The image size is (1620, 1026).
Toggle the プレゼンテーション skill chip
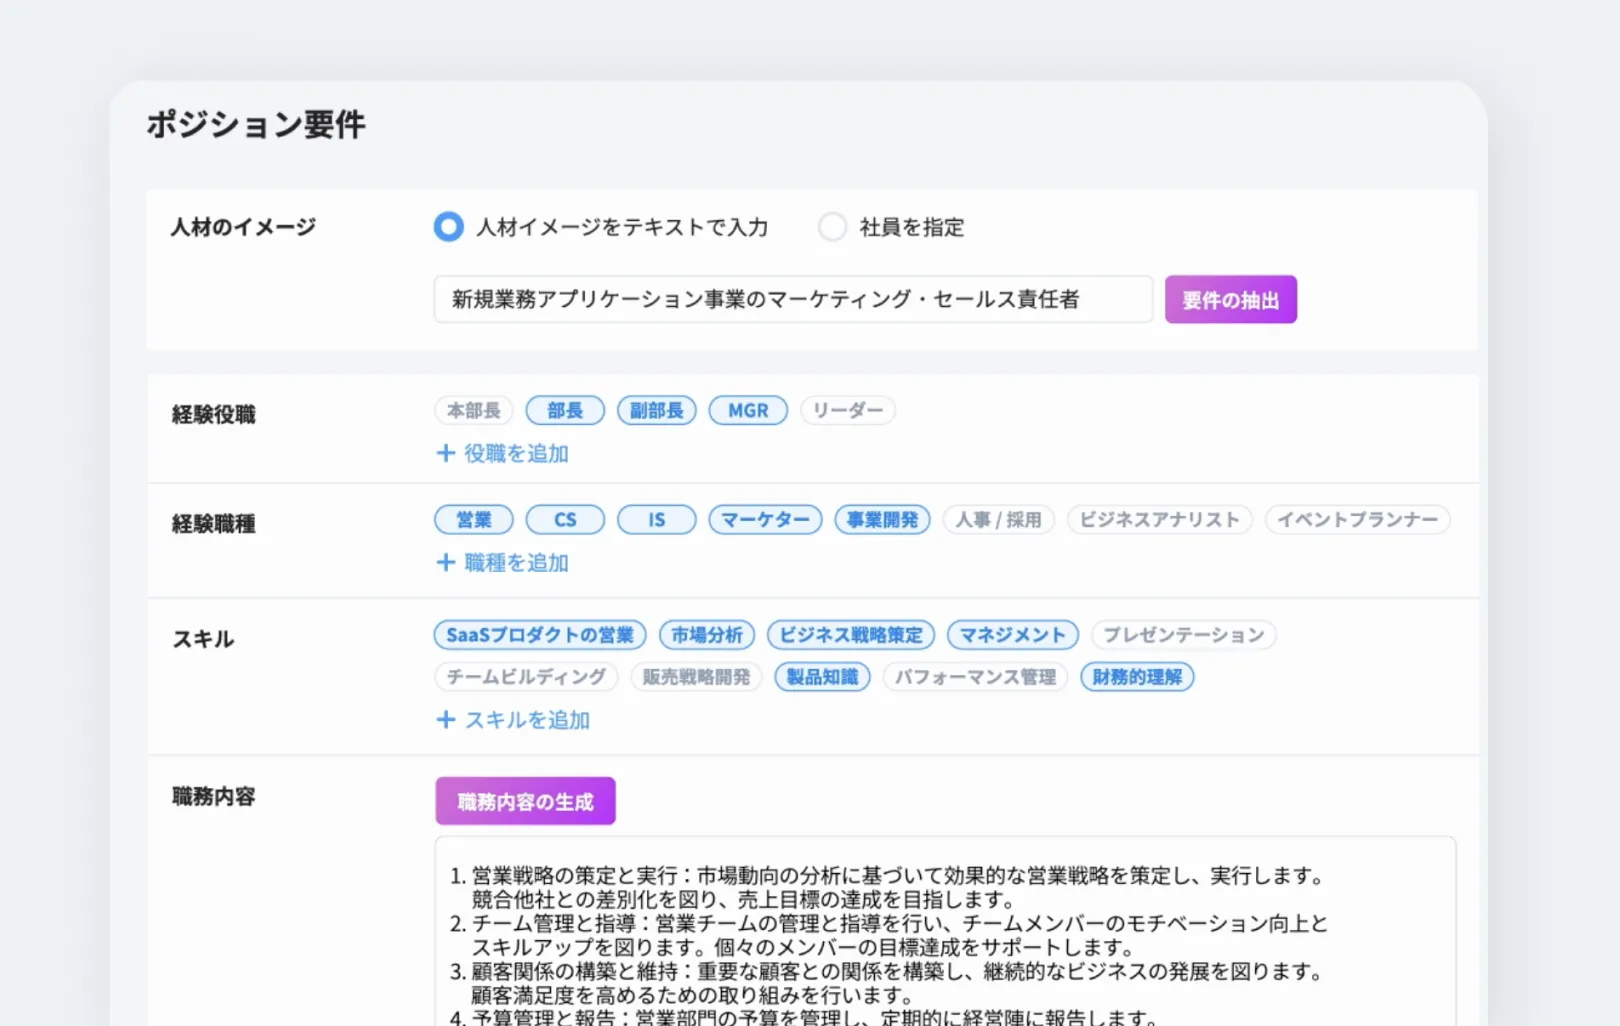click(x=1183, y=635)
